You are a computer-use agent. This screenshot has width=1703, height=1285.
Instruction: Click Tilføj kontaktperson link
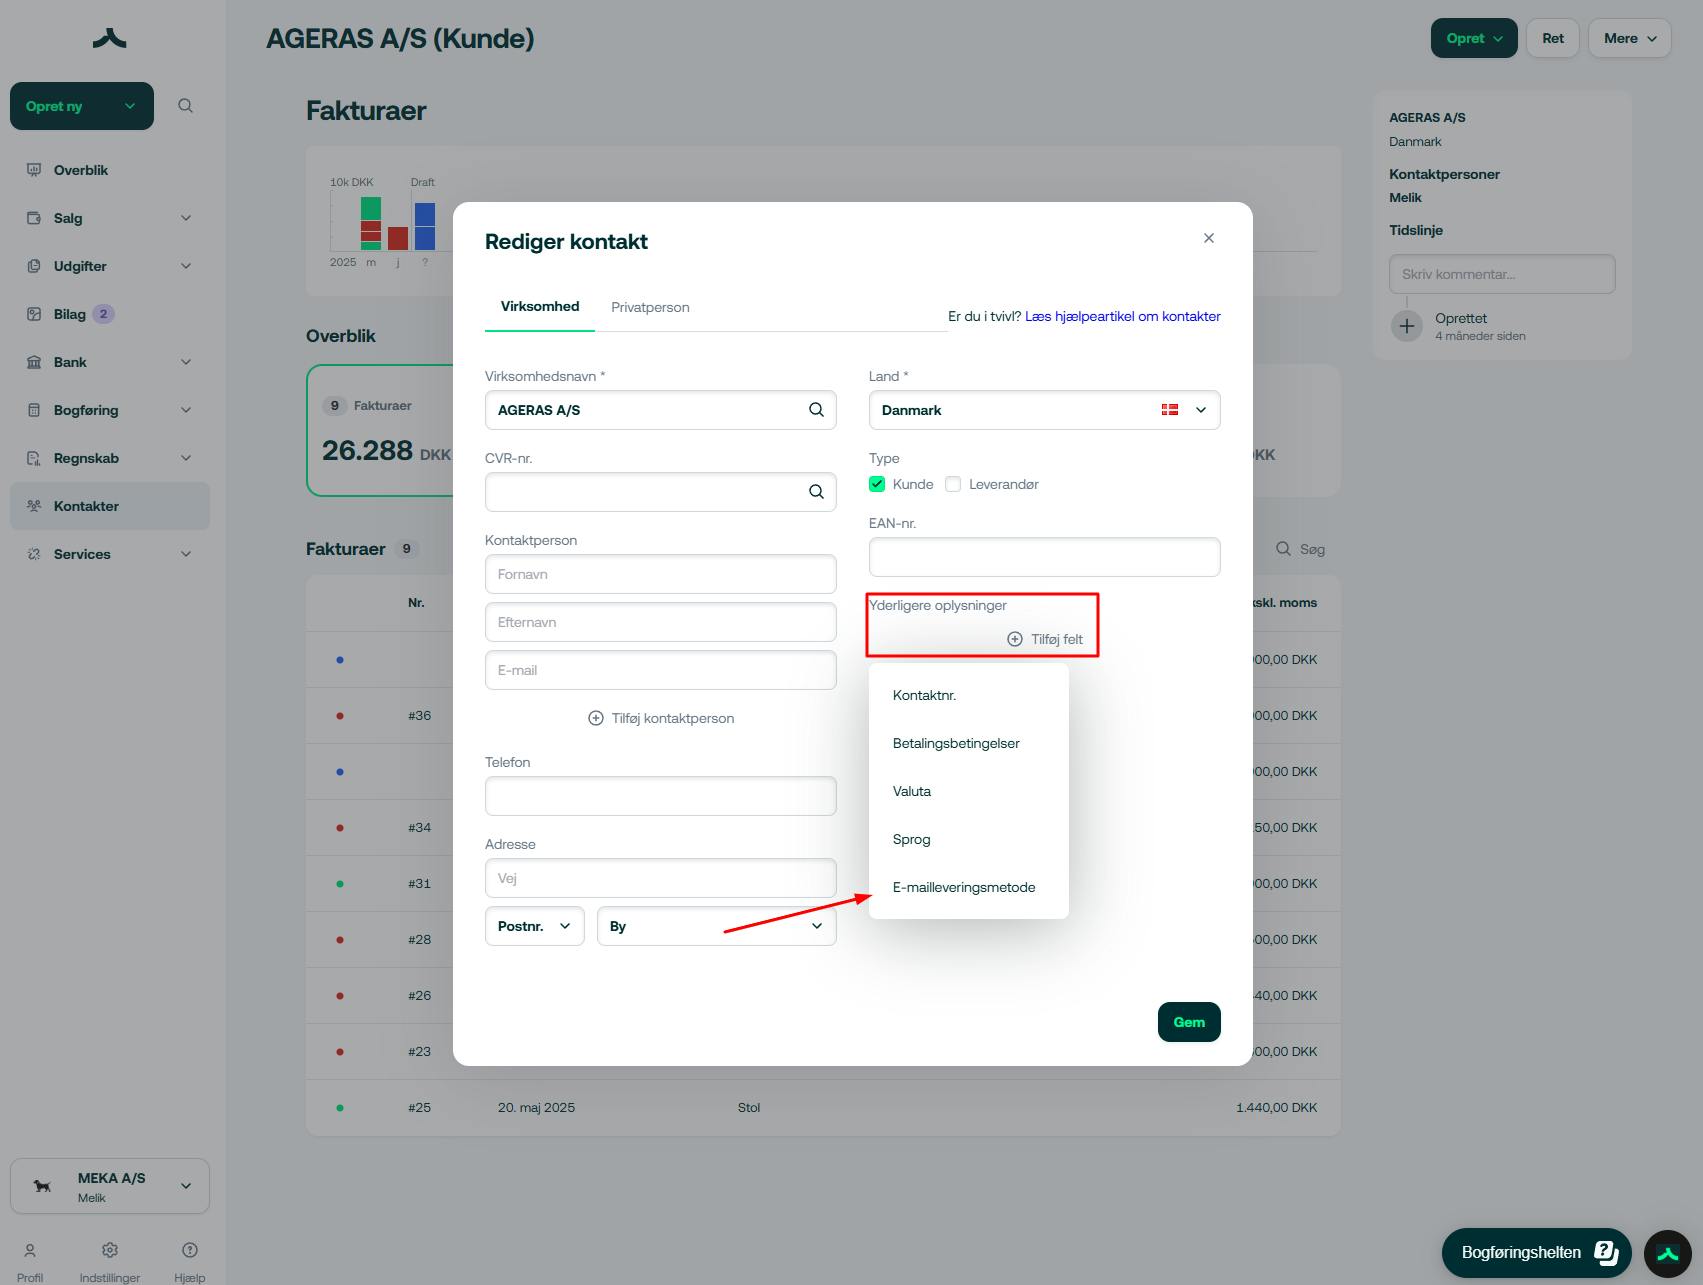point(661,718)
